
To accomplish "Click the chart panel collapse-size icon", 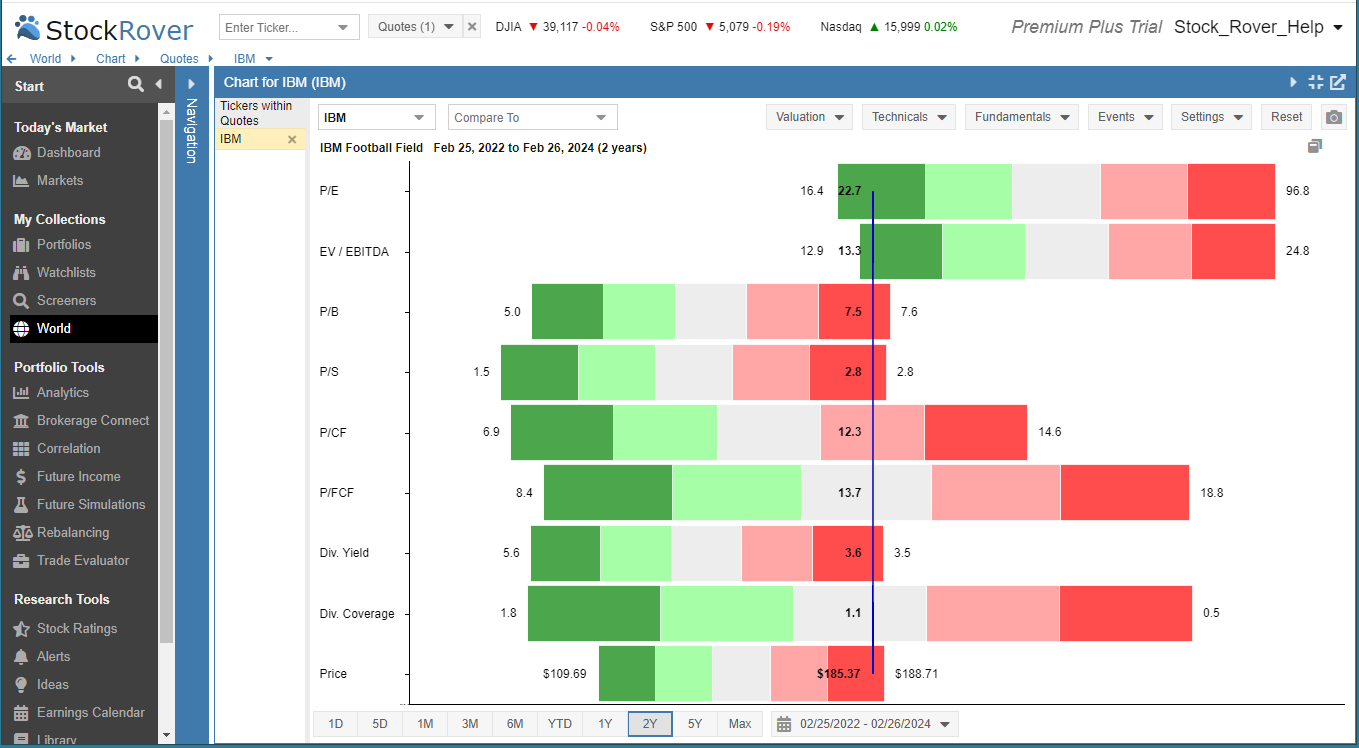I will pyautogui.click(x=1316, y=82).
